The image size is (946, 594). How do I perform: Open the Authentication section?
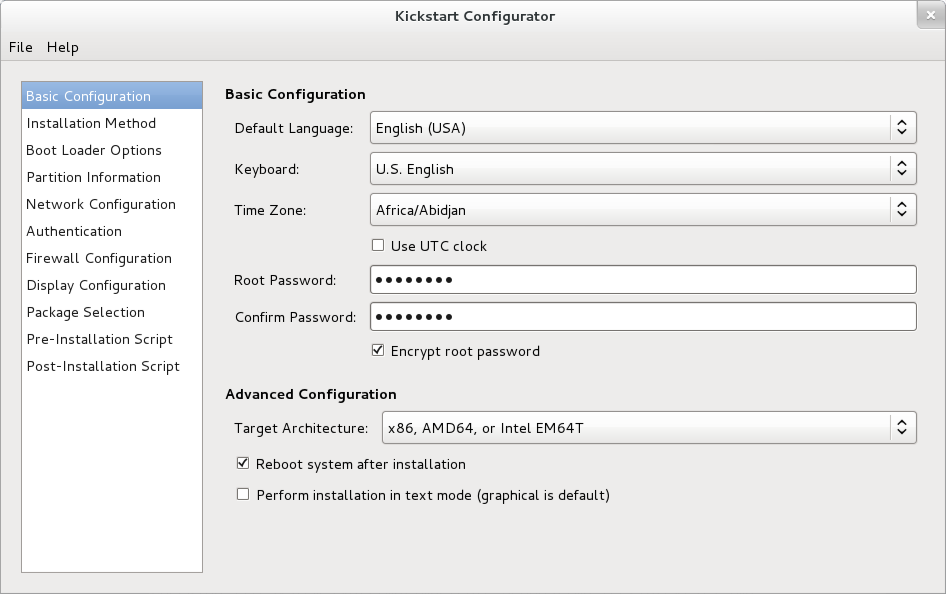coord(74,231)
